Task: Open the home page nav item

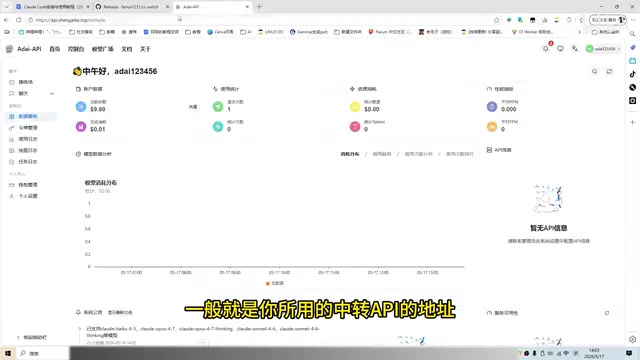Action: (x=55, y=49)
